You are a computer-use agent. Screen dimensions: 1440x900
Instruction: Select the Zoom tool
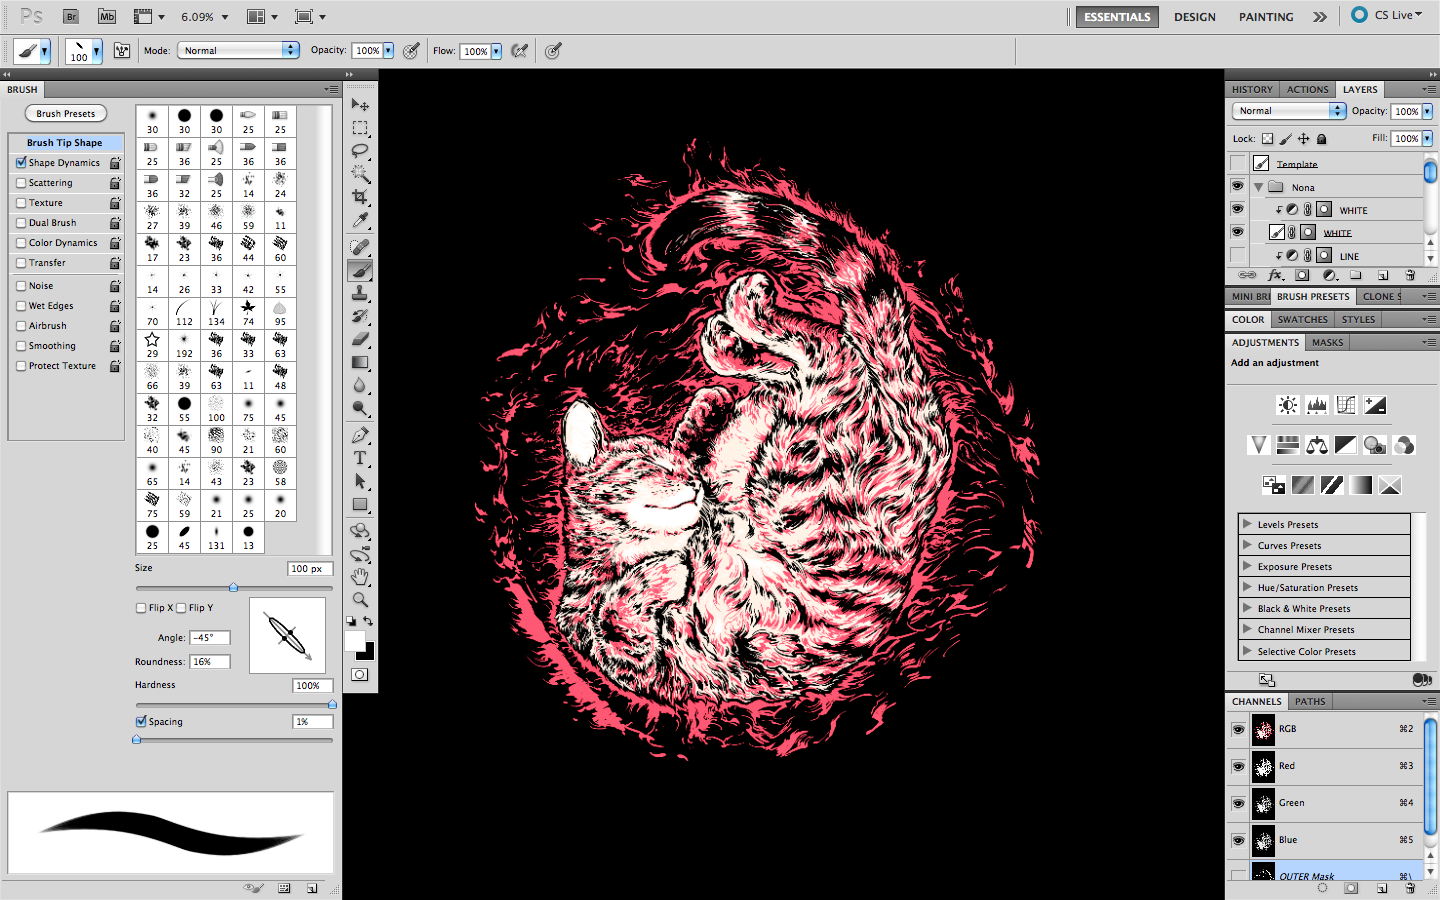click(x=360, y=600)
